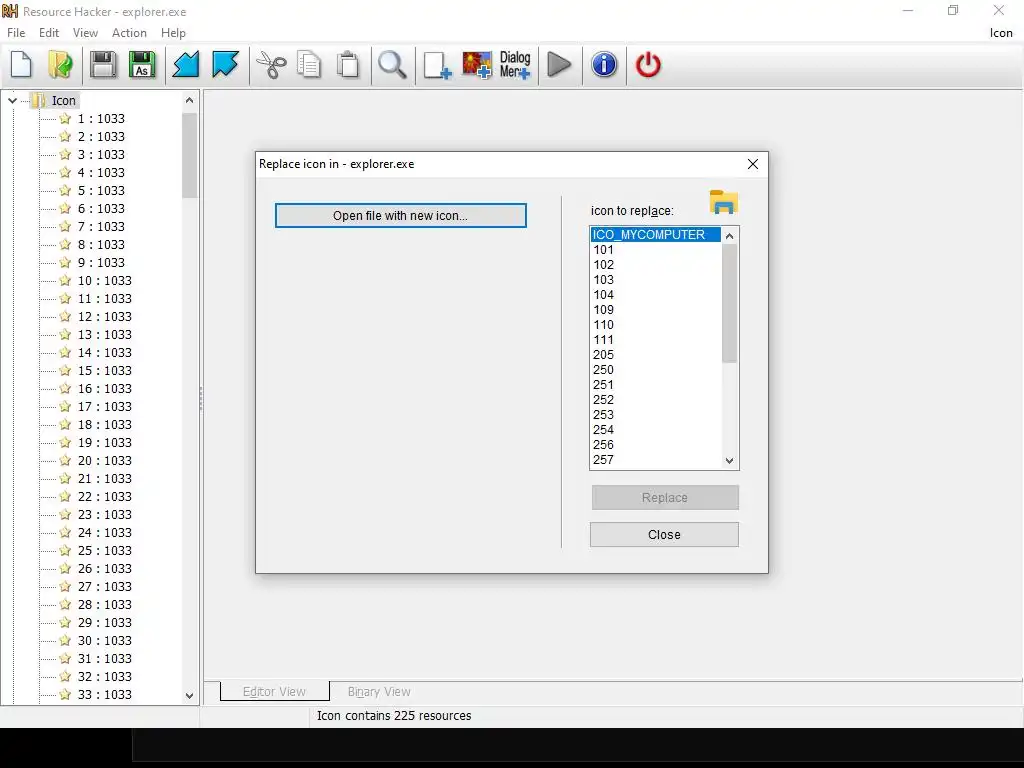Viewport: 1024px width, 768px height.
Task: Switch to the Binary View tab
Action: [x=379, y=692]
